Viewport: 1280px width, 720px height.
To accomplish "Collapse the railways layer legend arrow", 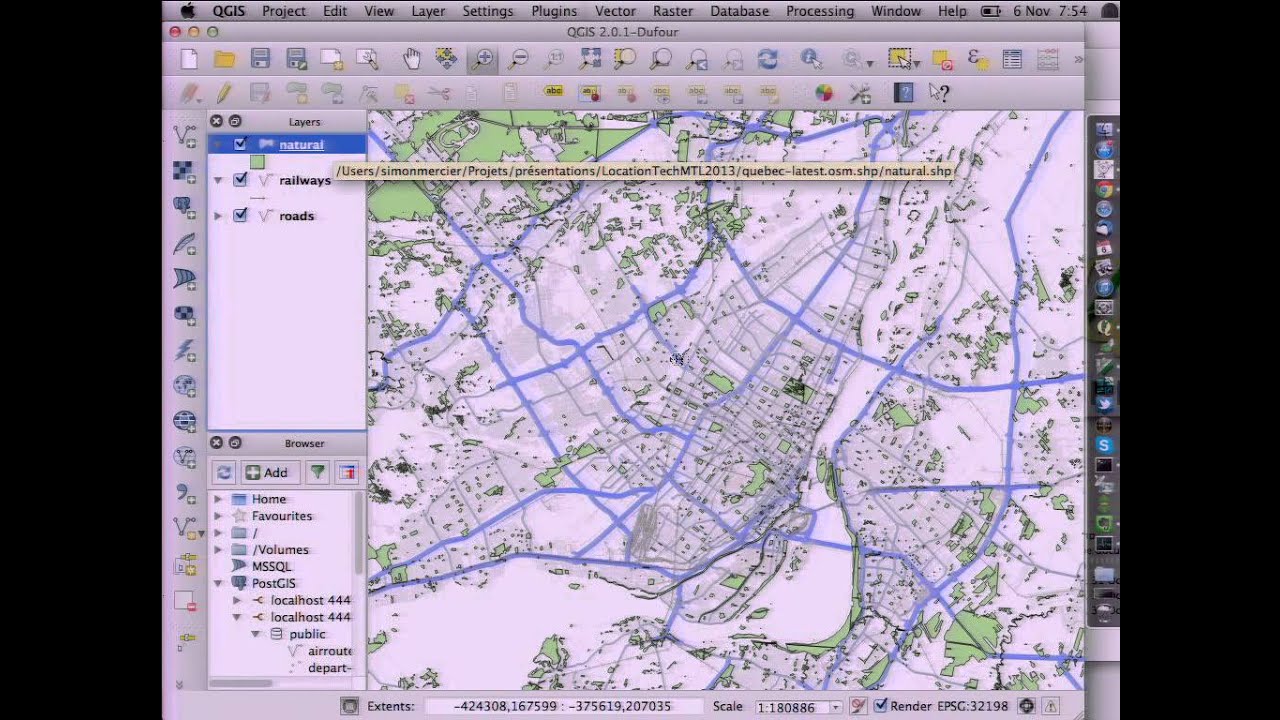I will 218,180.
